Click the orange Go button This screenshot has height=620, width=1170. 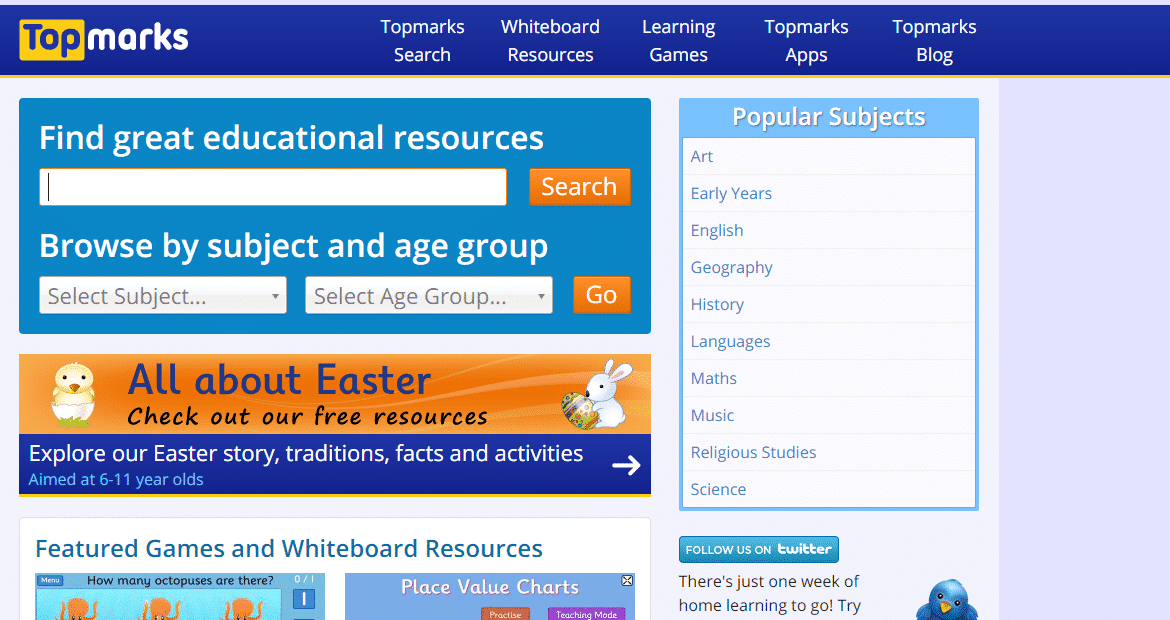click(x=601, y=295)
